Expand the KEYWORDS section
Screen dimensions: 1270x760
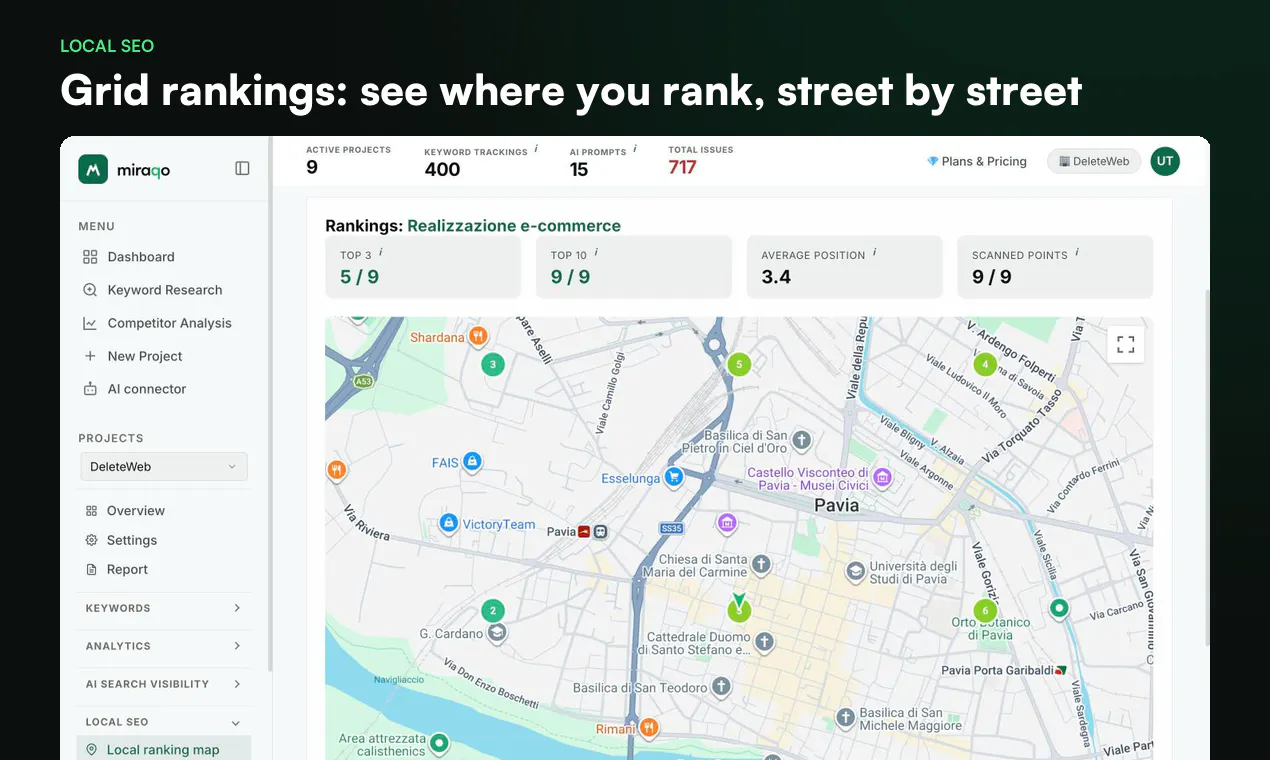[164, 608]
